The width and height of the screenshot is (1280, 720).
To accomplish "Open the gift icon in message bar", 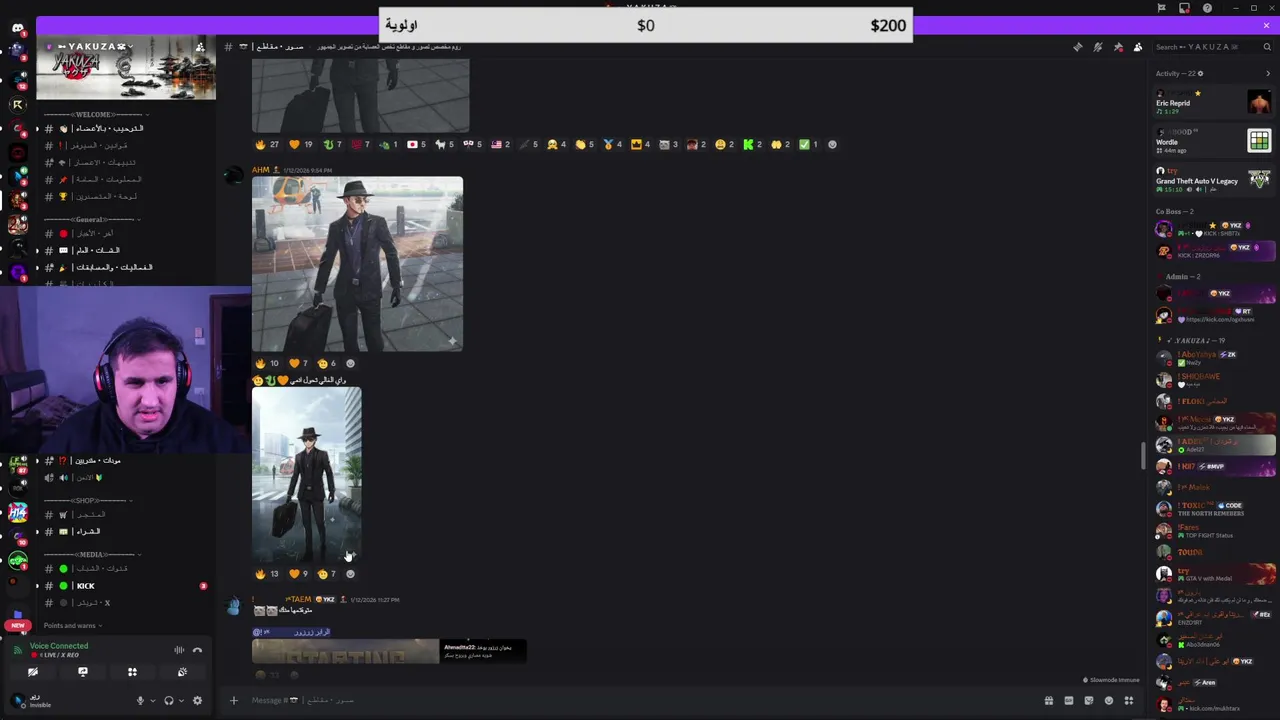I will tap(1049, 700).
